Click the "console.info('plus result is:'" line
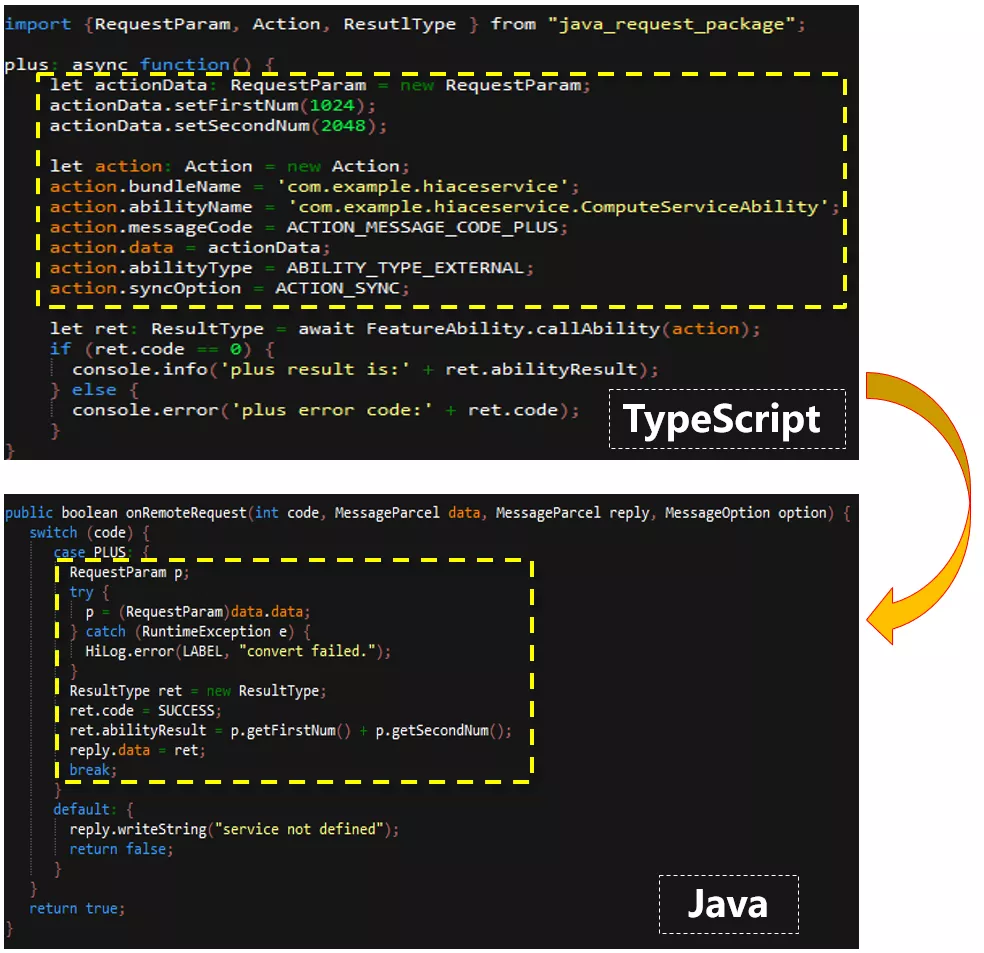 point(365,370)
